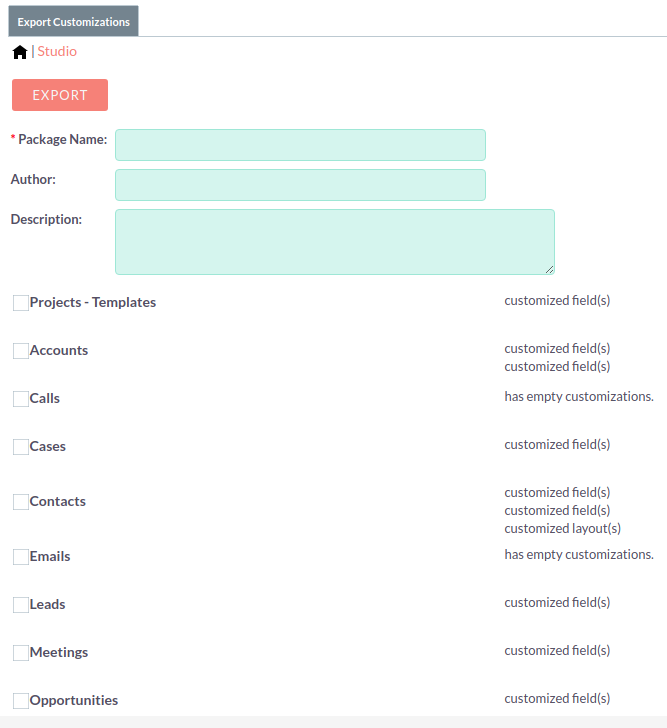
Task: Open the Studio breadcrumb link
Action: pos(57,51)
